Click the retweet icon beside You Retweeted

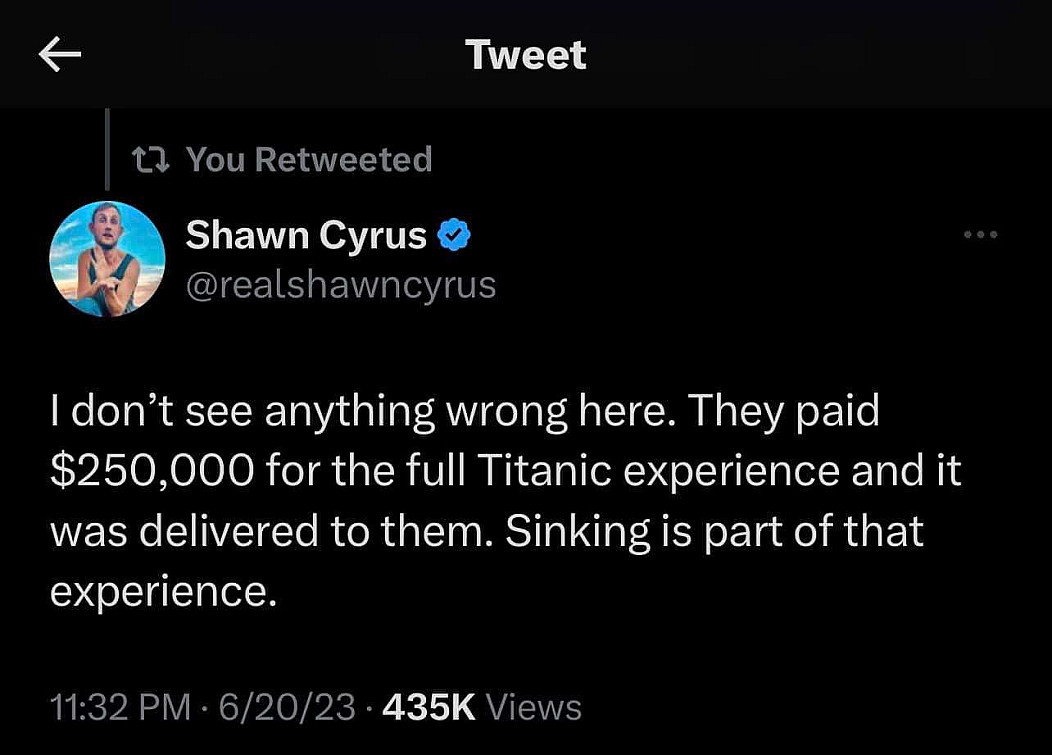(152, 159)
